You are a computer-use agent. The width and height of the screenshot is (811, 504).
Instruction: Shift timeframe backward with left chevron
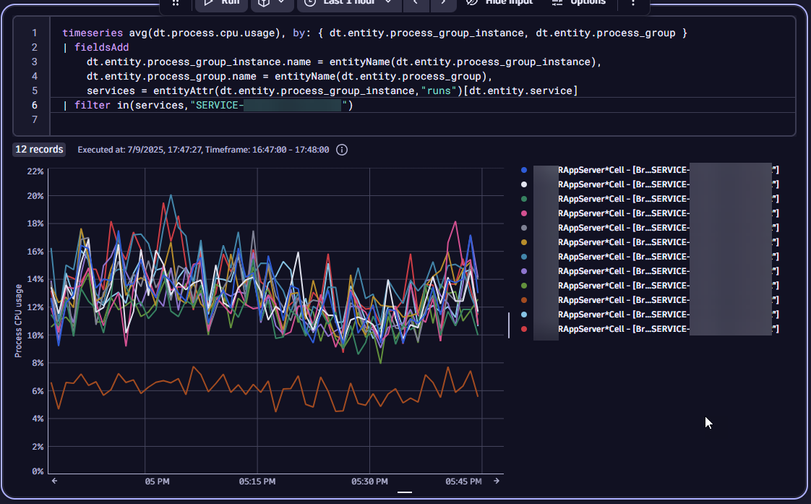(x=415, y=3)
